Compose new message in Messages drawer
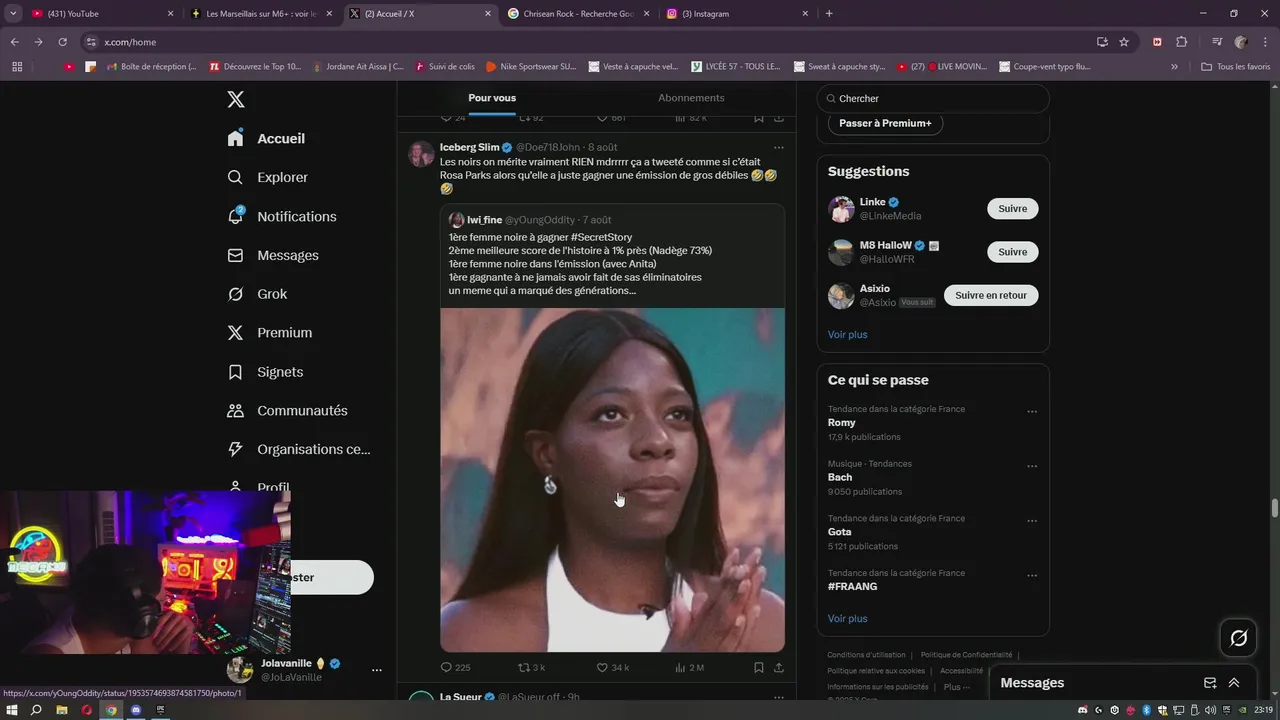1280x720 pixels. pyautogui.click(x=1210, y=683)
